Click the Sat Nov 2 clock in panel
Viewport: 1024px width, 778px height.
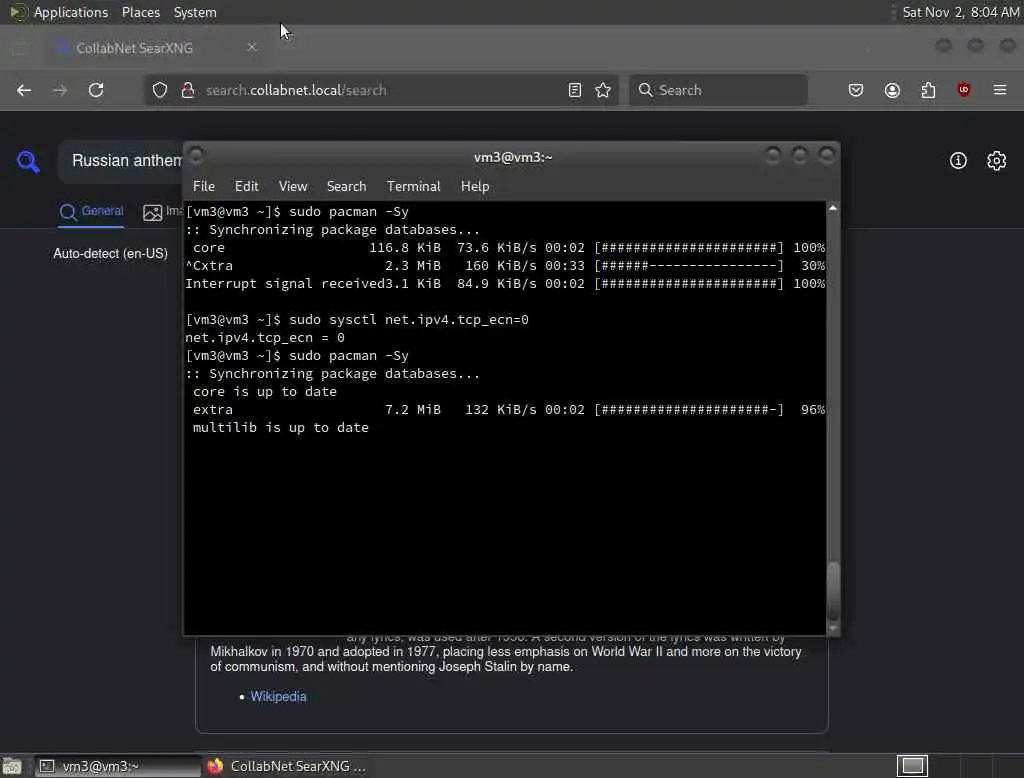pos(961,12)
